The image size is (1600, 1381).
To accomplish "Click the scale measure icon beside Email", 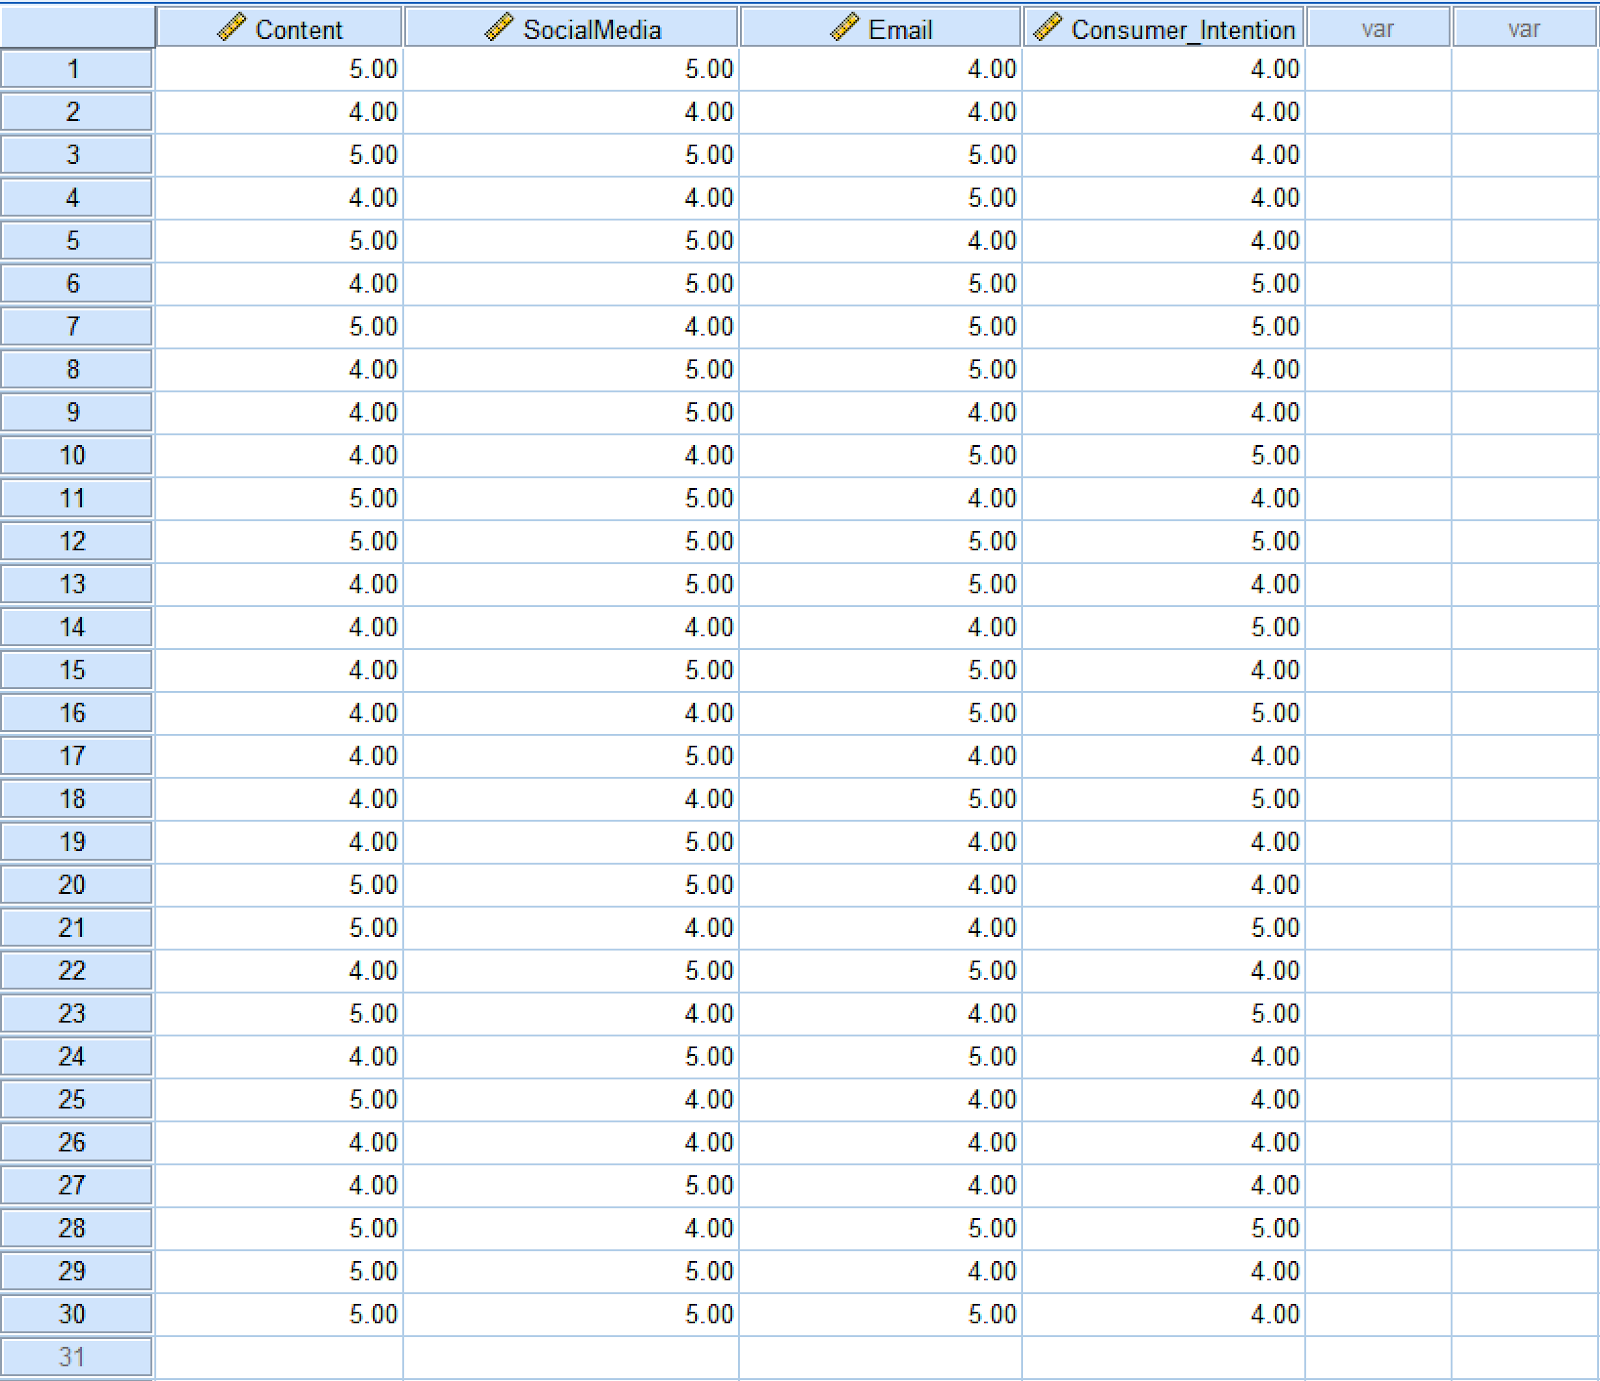I will (846, 29).
